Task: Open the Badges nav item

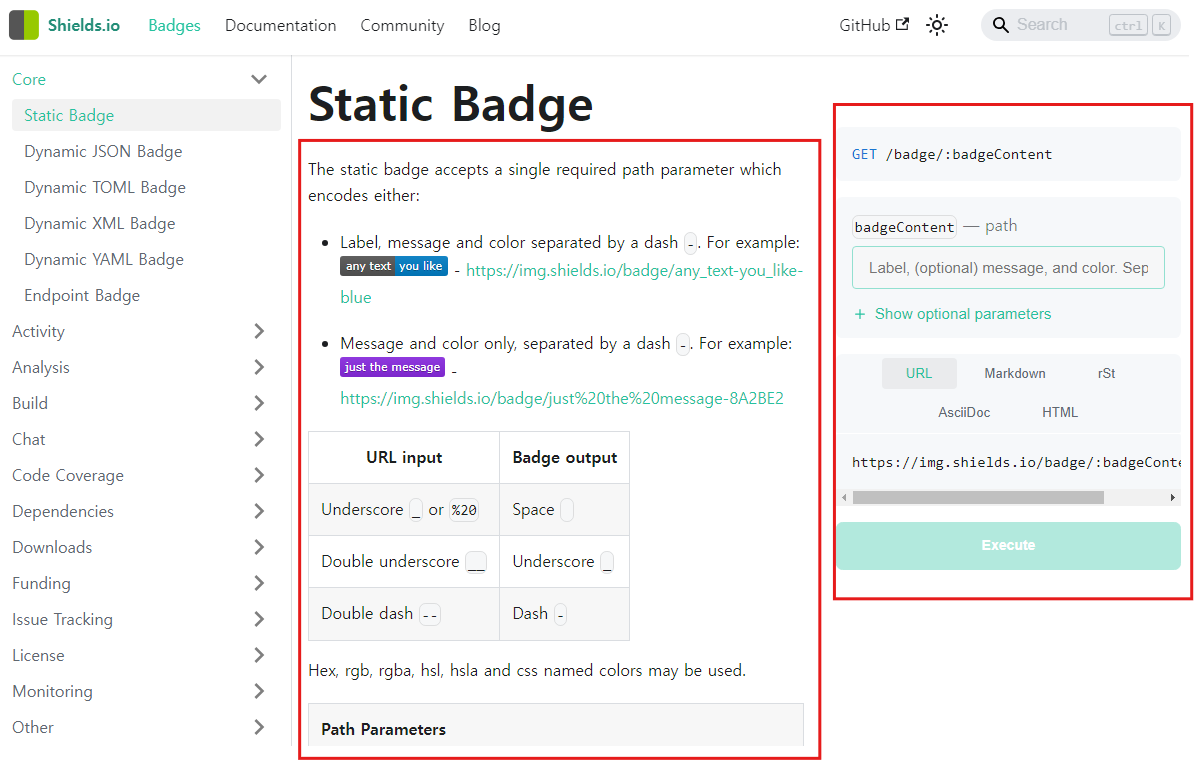Action: coord(174,25)
